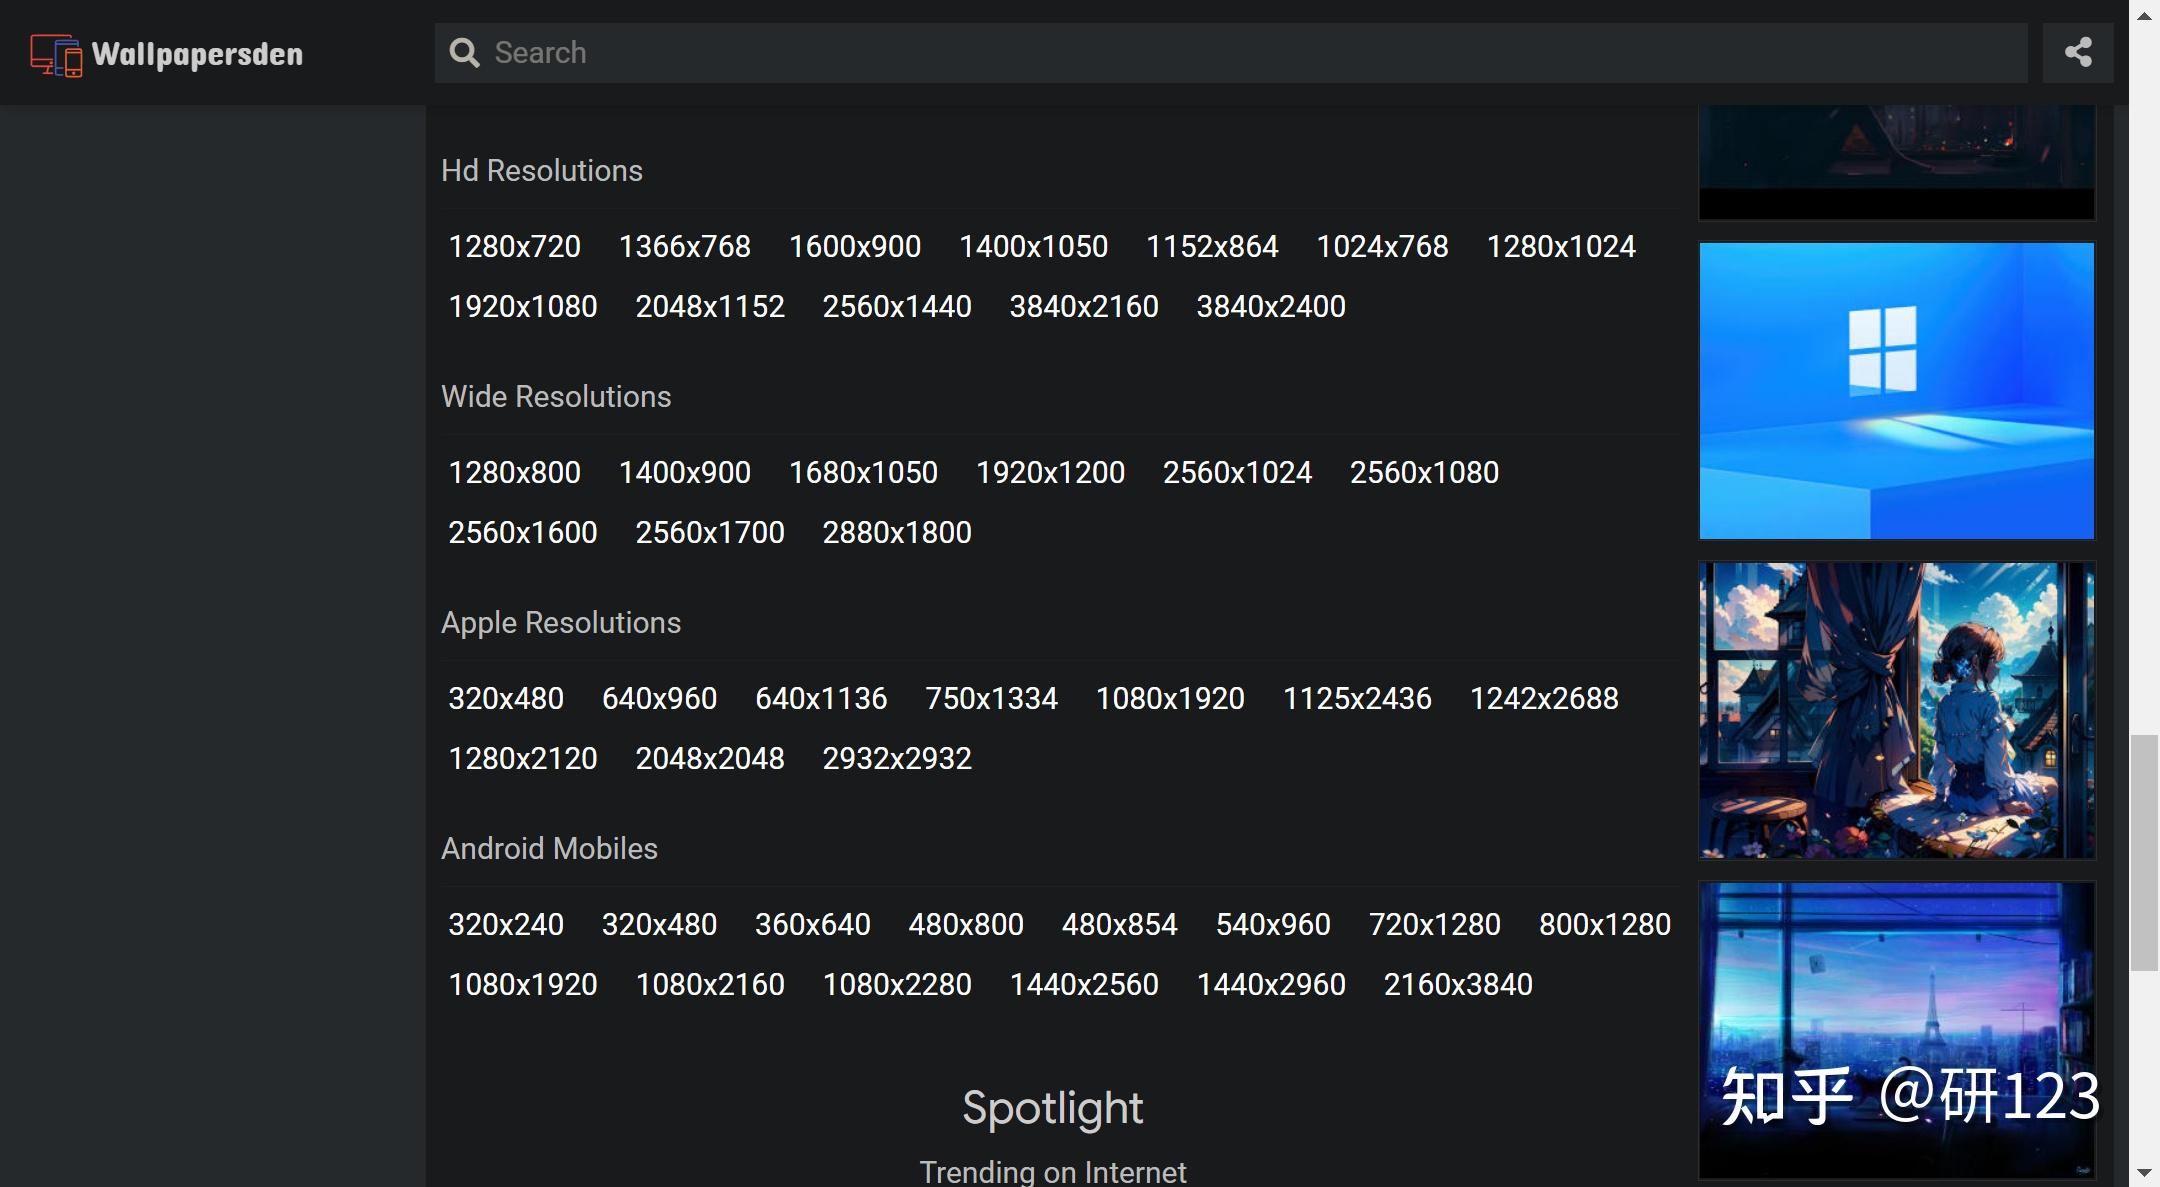Pick the 1024x768 resolution
The height and width of the screenshot is (1187, 2160).
(x=1382, y=247)
